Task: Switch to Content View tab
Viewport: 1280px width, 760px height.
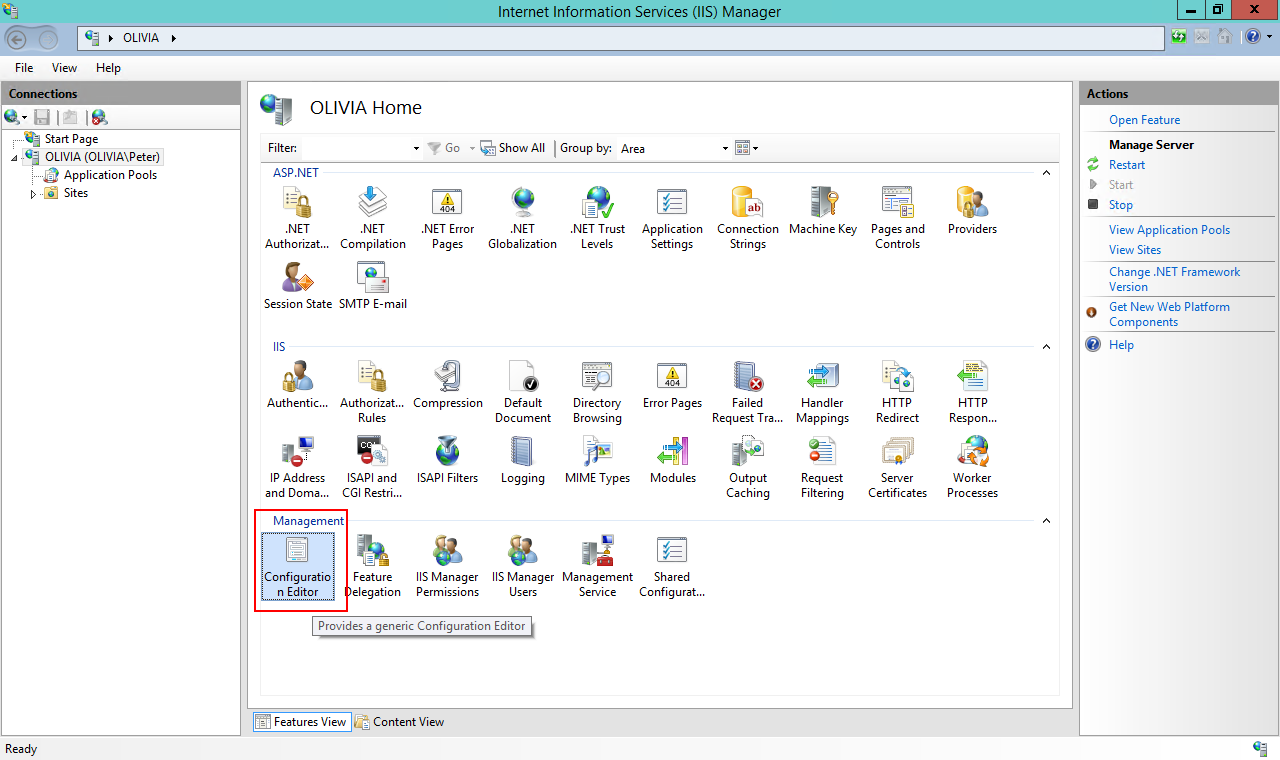Action: tap(399, 722)
